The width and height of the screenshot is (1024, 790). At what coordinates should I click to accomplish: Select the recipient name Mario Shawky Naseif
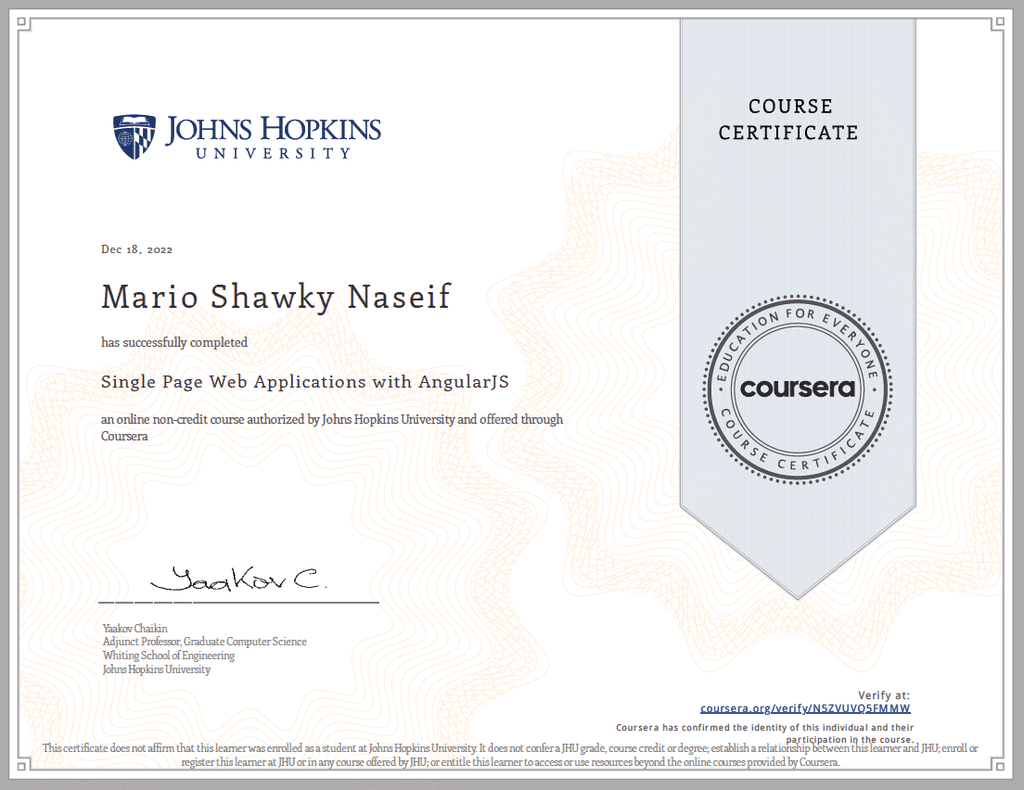(276, 297)
